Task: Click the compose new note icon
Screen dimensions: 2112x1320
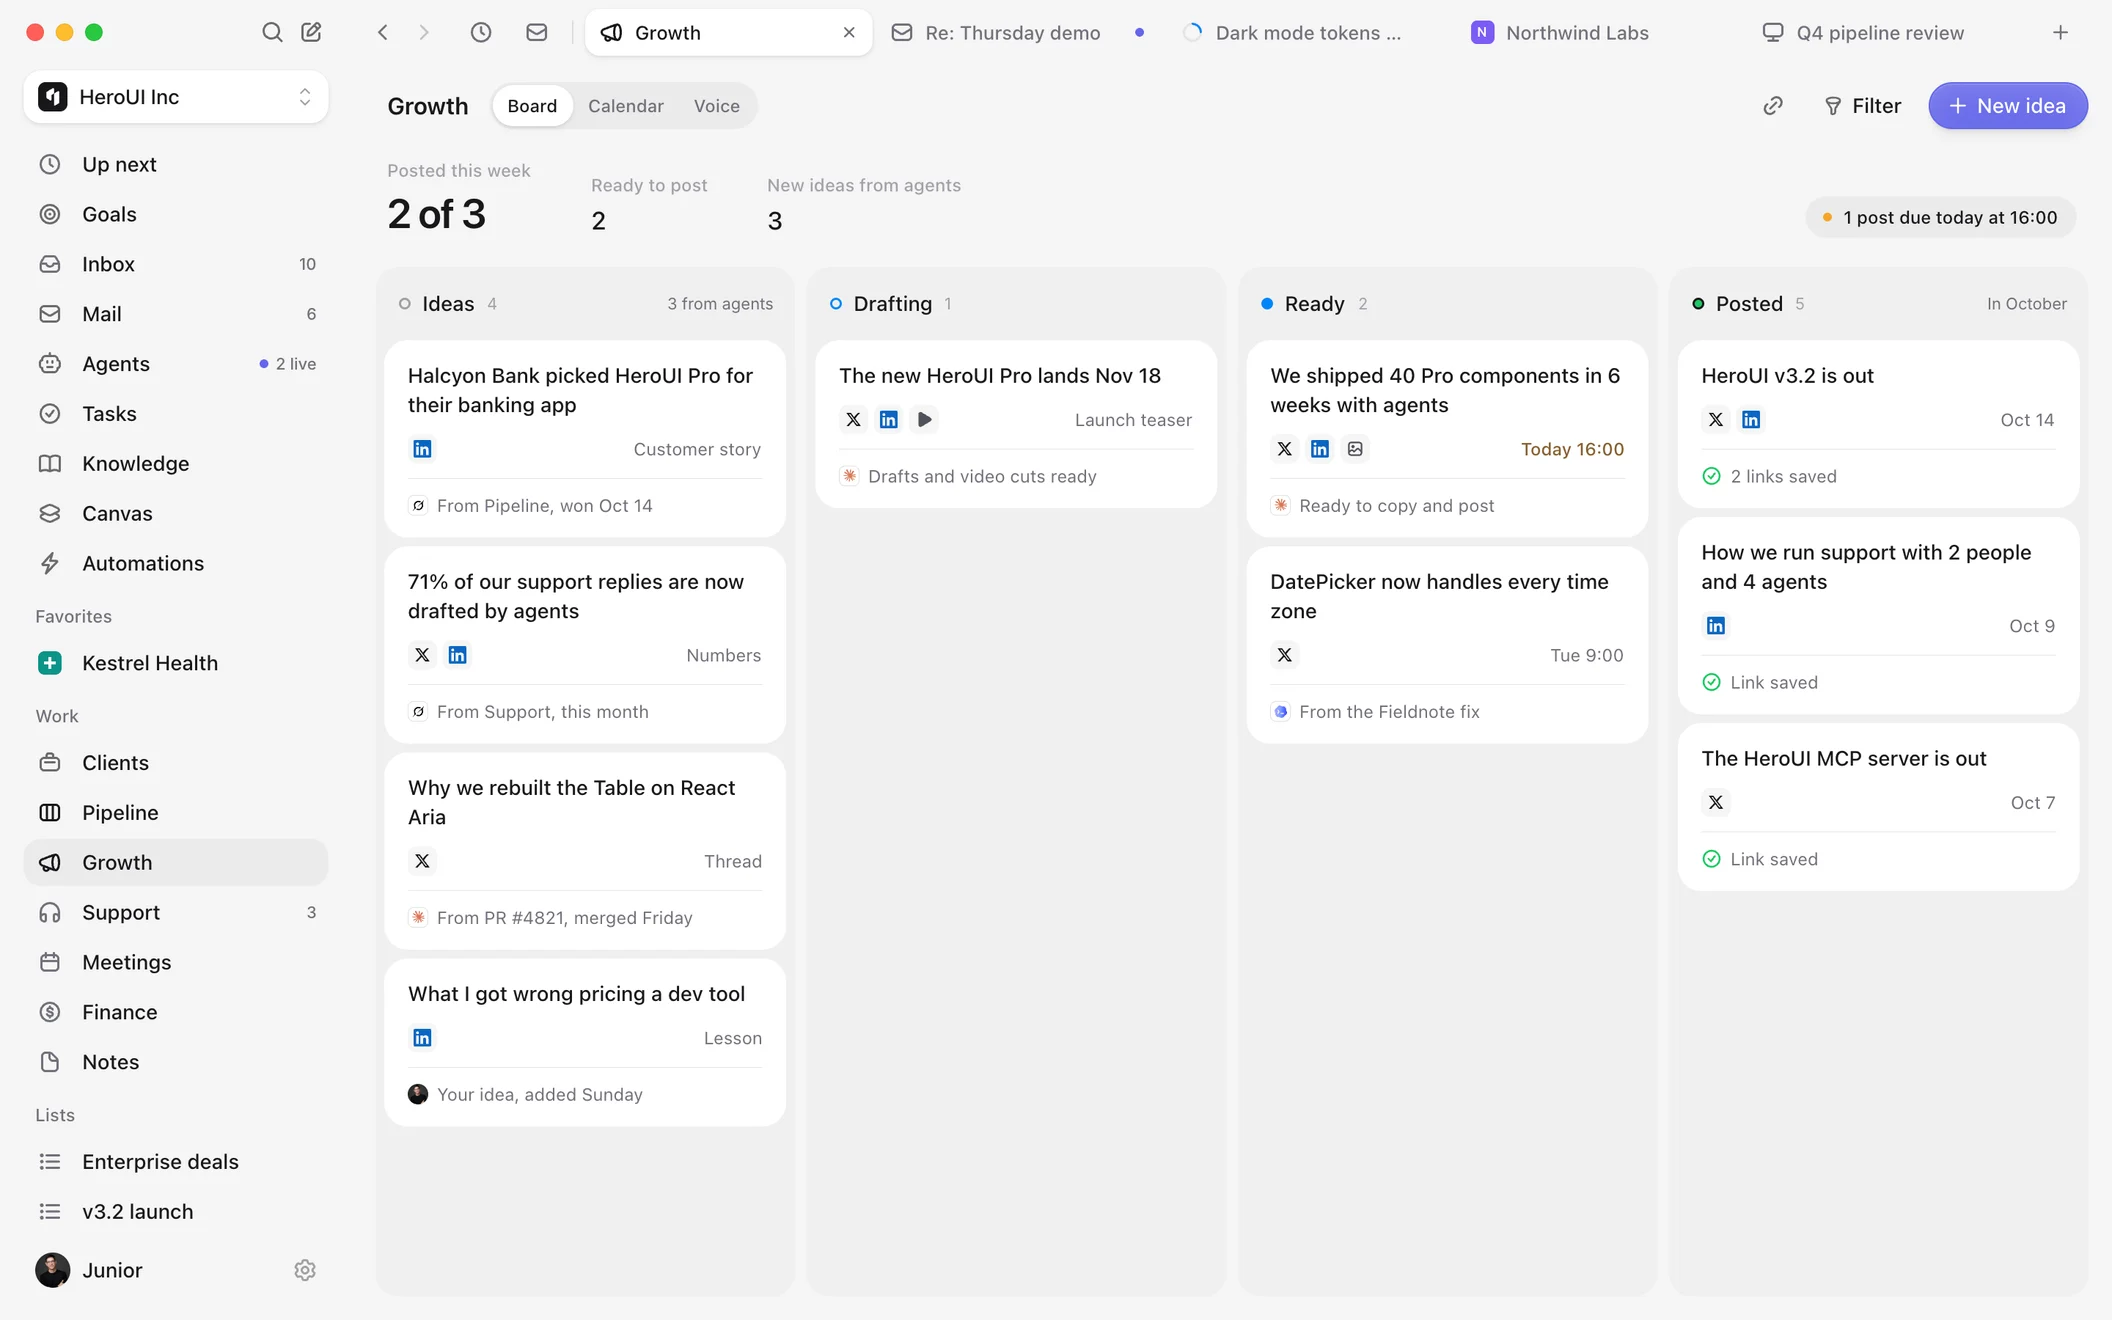Action: [x=311, y=32]
